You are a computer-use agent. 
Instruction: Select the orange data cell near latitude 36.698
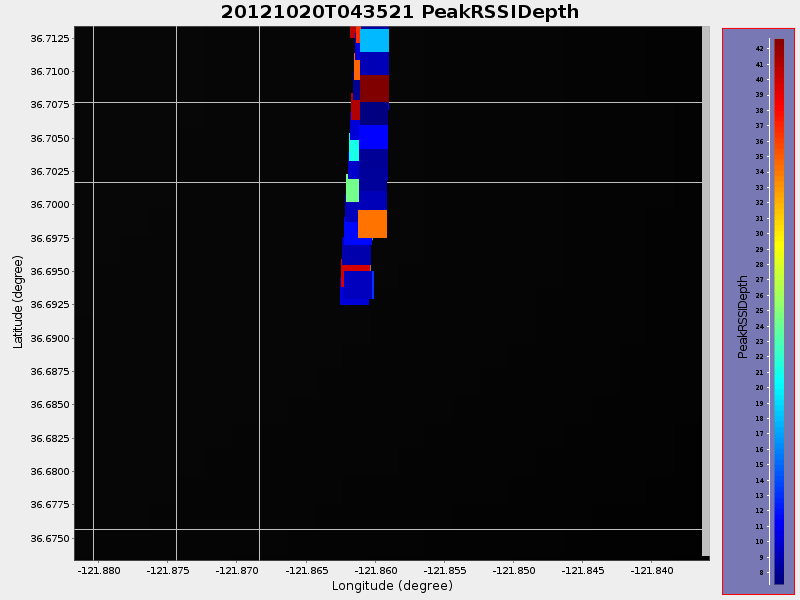click(371, 224)
